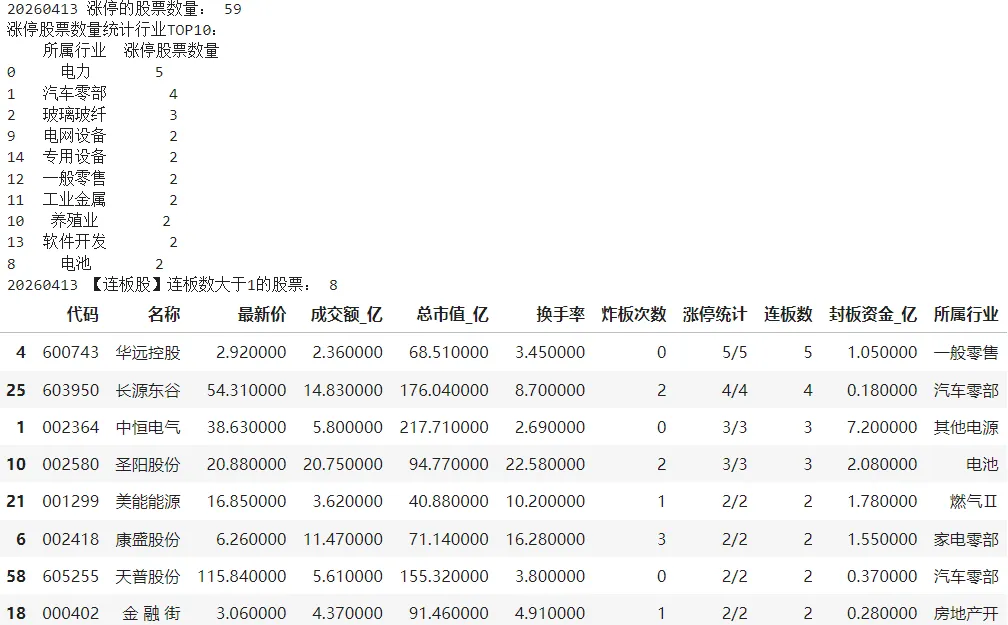Image resolution: width=1008 pixels, height=625 pixels.
Task: Select stock name 天普股份
Action: [148, 576]
